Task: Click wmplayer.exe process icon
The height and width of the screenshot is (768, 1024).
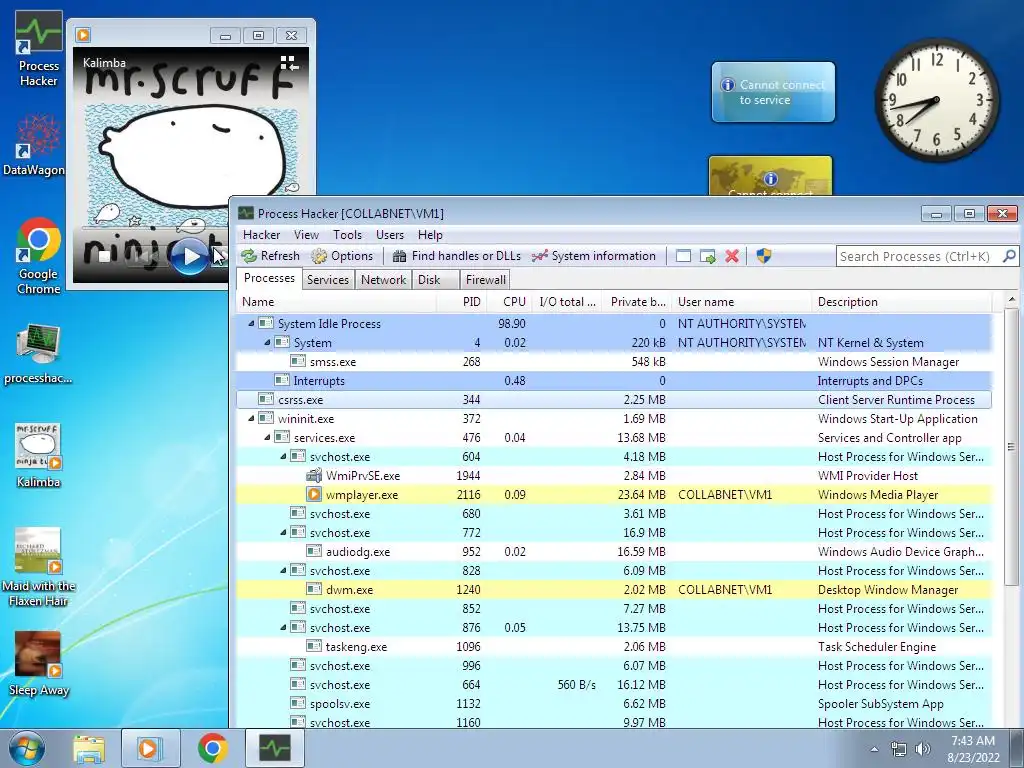Action: (314, 495)
